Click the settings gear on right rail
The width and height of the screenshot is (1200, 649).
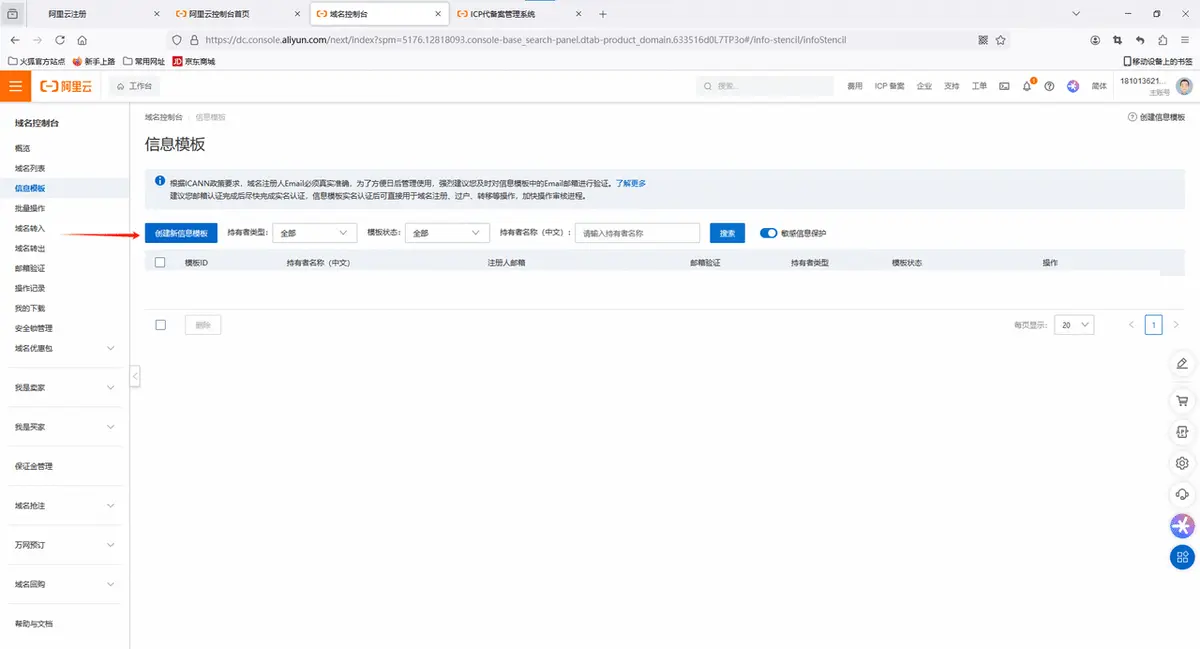[x=1182, y=463]
